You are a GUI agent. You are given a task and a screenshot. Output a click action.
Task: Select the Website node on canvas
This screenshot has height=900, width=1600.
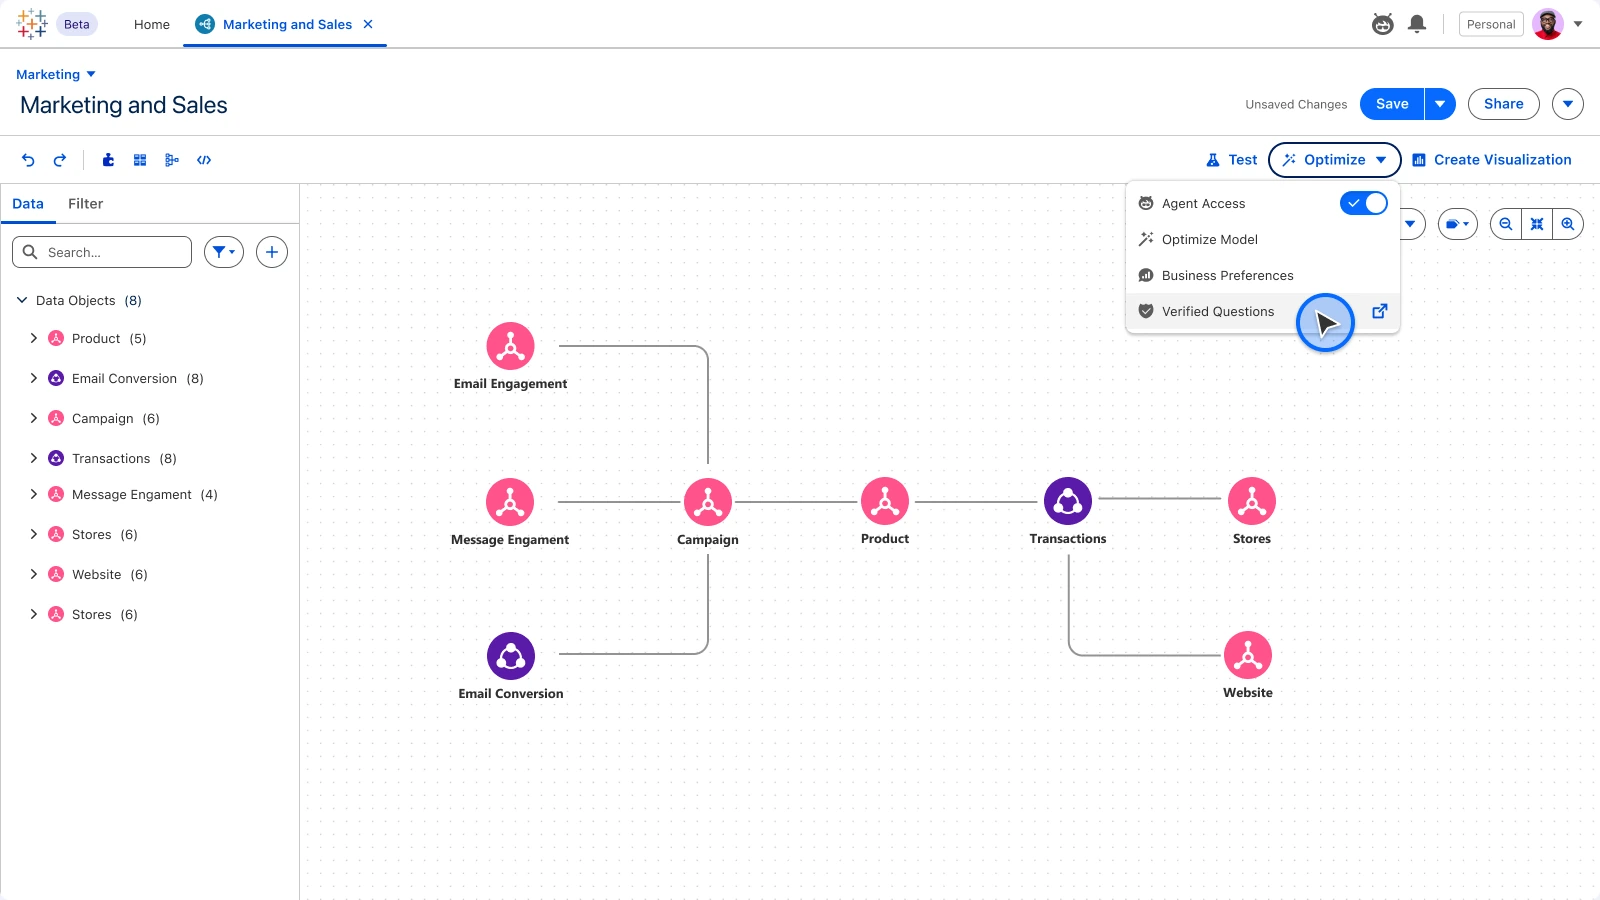(x=1248, y=655)
